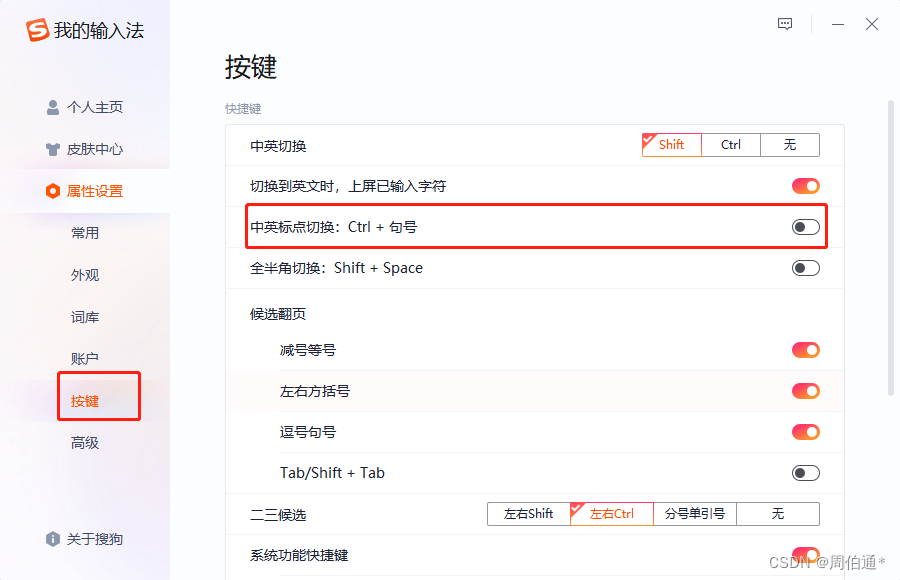
Task: Enable 中英标点切换 Ctrl+句号 toggle
Action: click(805, 227)
